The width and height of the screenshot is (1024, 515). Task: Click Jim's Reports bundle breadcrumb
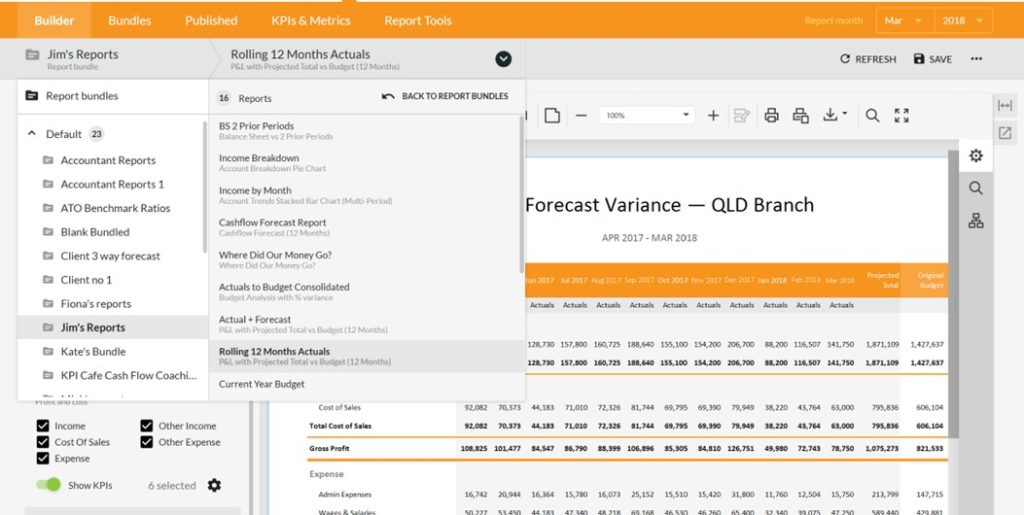(x=82, y=59)
